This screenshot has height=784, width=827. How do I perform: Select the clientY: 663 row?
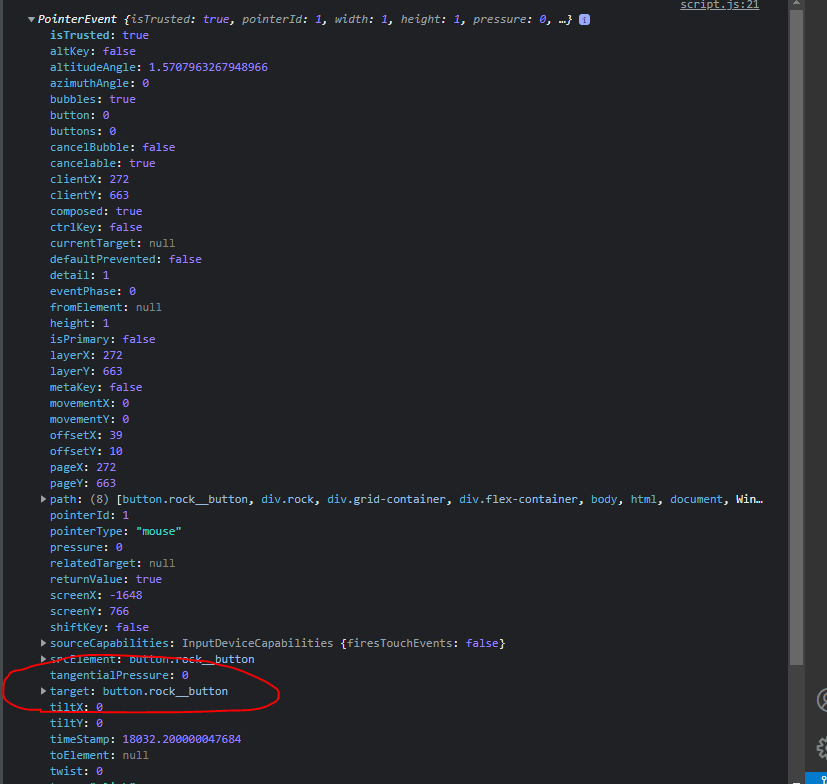click(90, 195)
